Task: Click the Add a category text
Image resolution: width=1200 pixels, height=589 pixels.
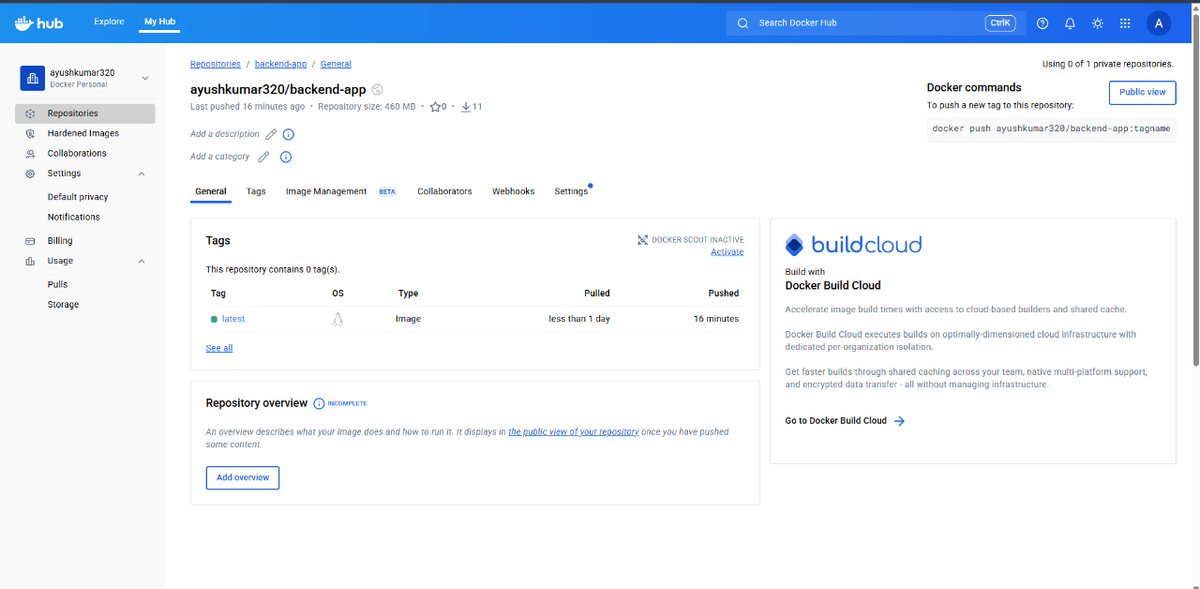Action: 220,157
